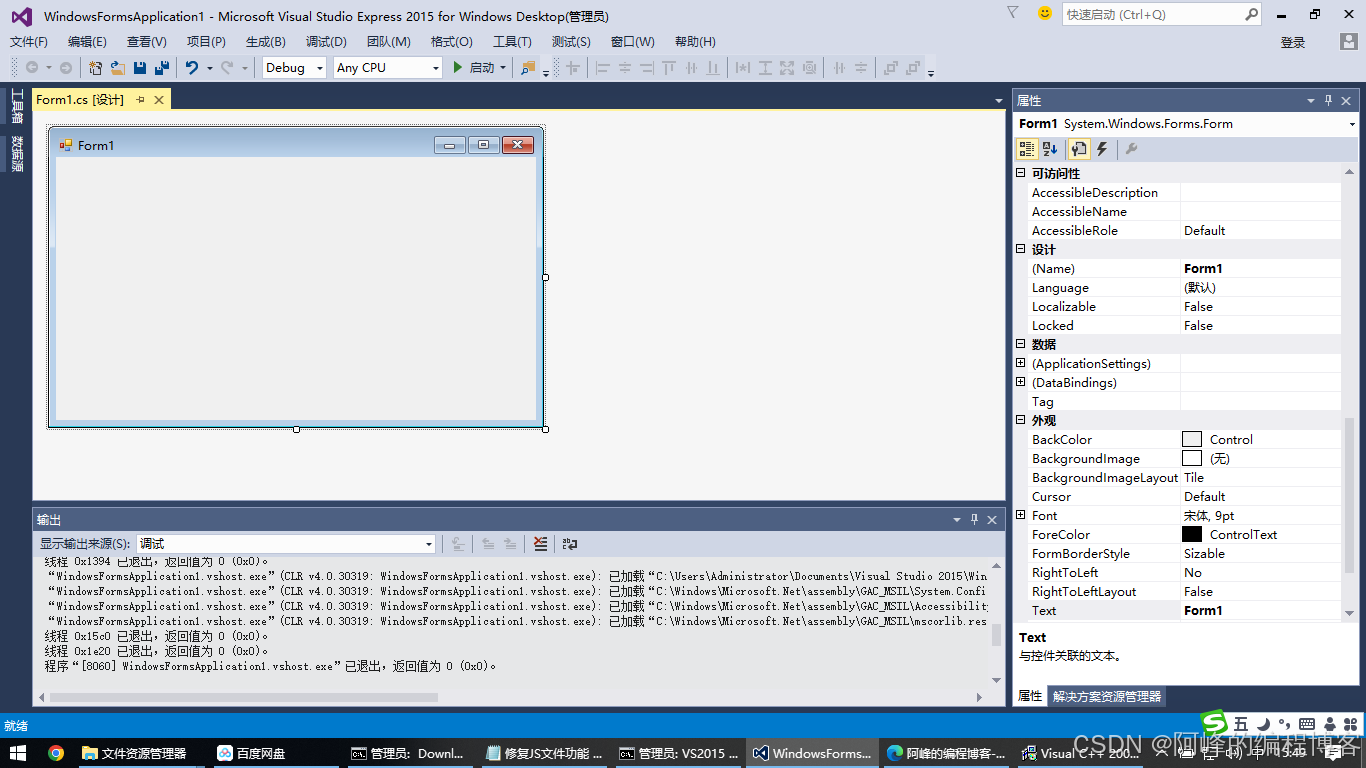Expand the Font property
The image size is (1366, 768).
coord(1021,515)
